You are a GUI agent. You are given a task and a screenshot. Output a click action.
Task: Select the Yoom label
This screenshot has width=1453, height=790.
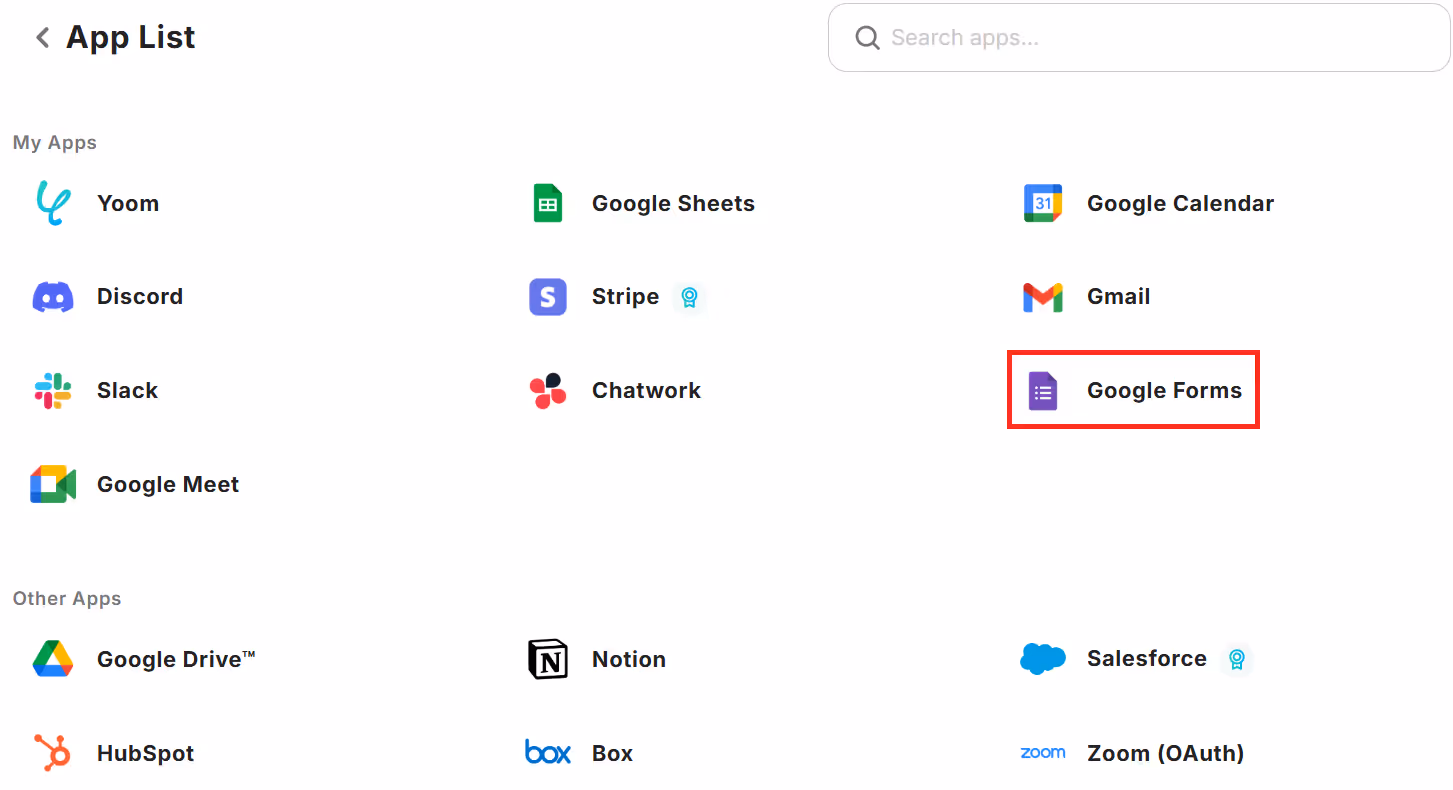coord(128,203)
